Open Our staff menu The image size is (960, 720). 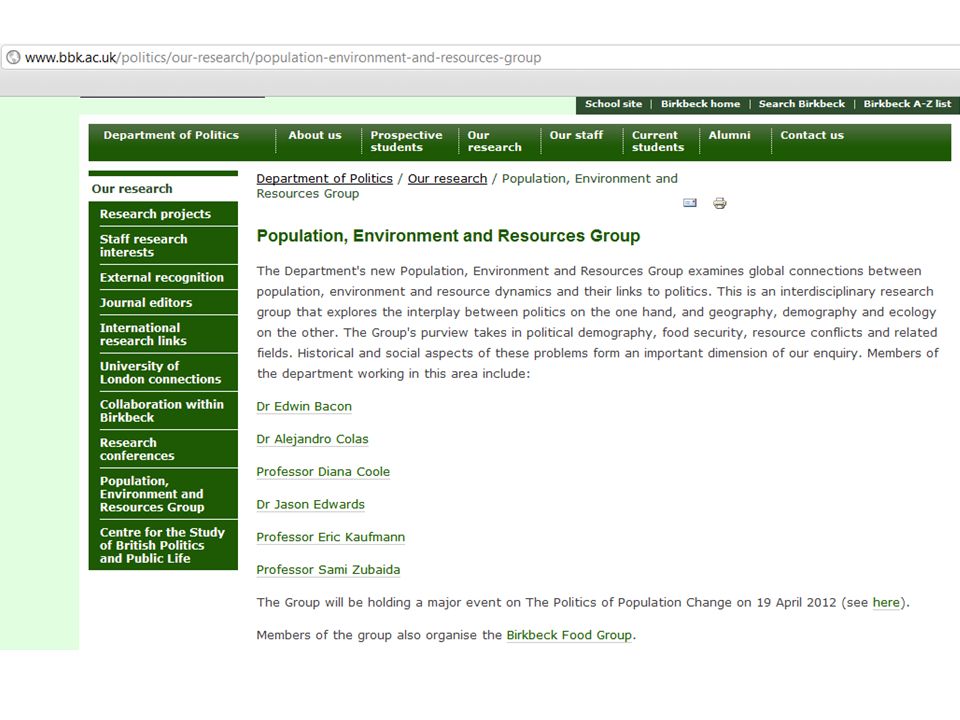pyautogui.click(x=576, y=135)
